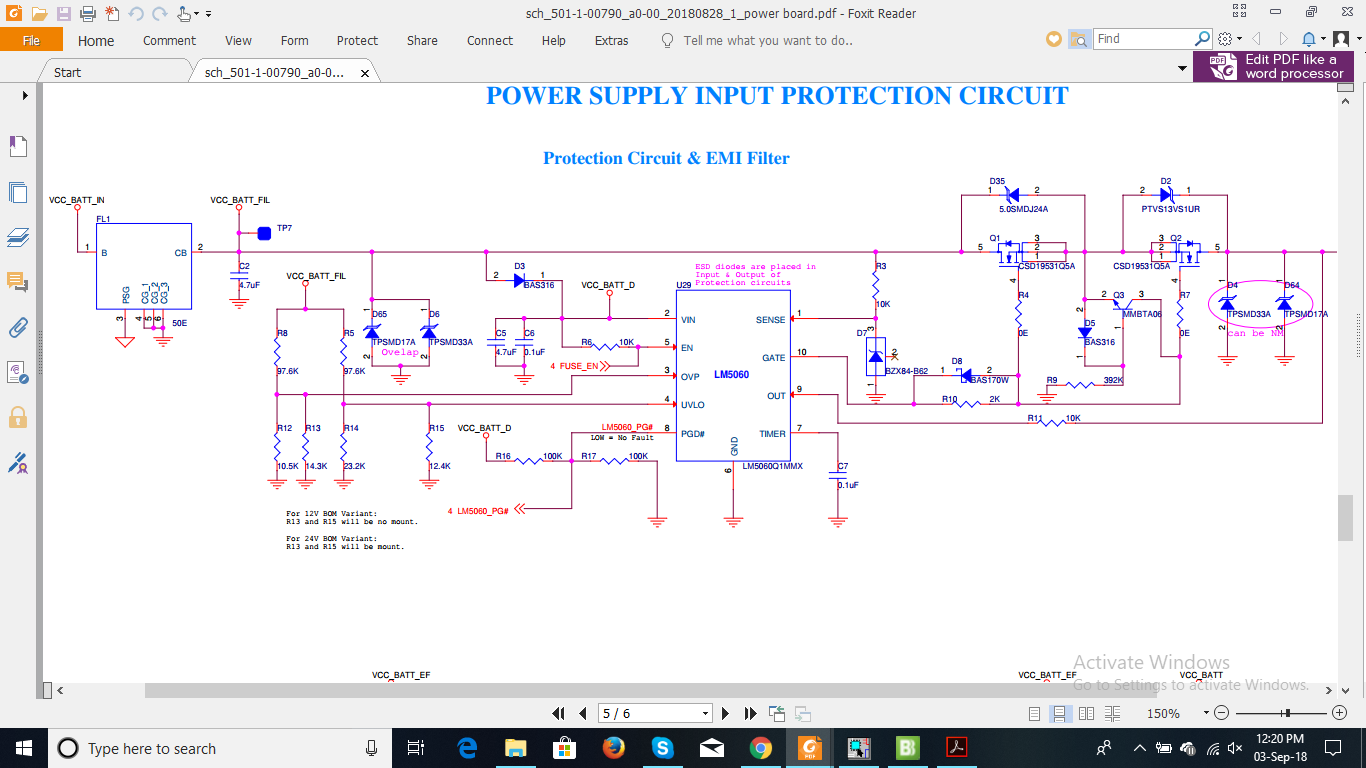The height and width of the screenshot is (768, 1366).
Task: Toggle Continuous page view mode
Action: click(x=1060, y=713)
